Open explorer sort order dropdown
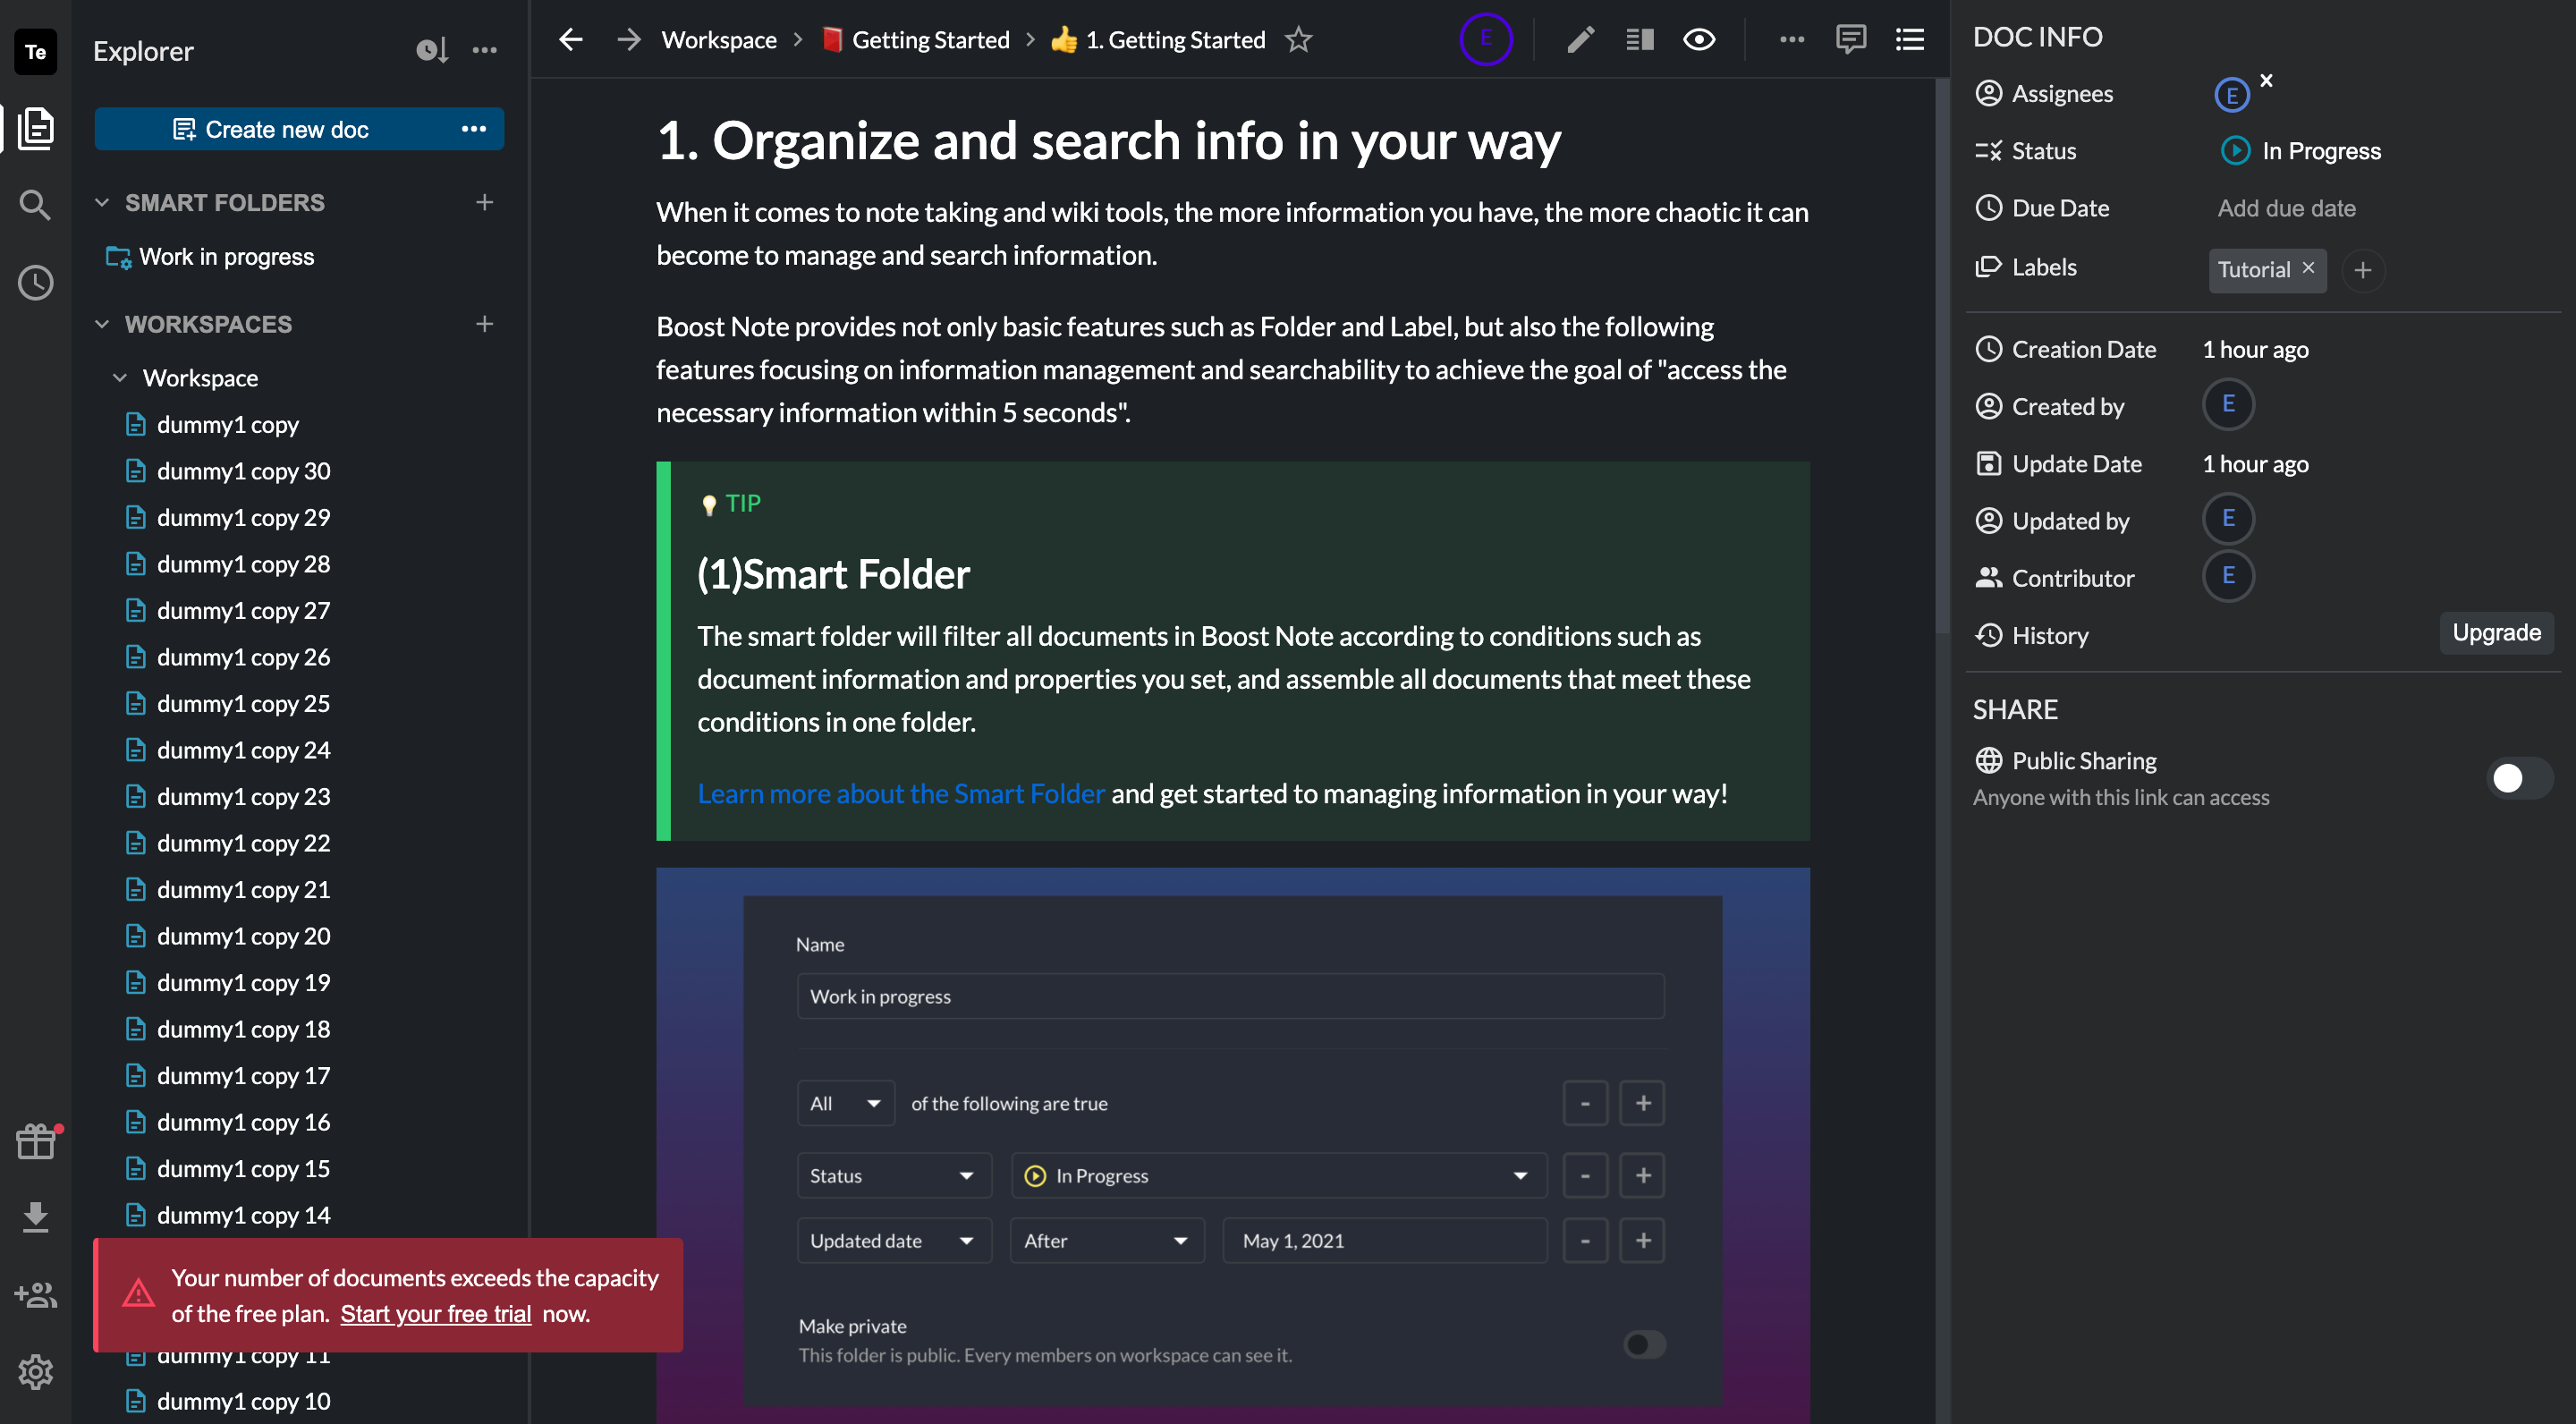Screen dimensions: 2576x1424 (431, 50)
